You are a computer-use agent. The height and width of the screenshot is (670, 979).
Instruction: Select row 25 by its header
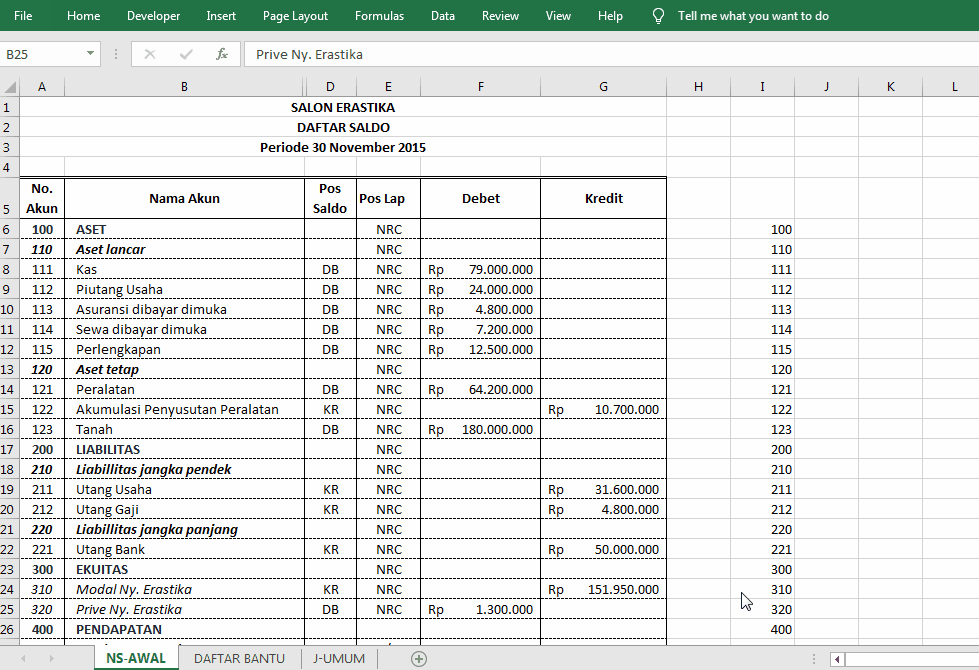point(10,609)
